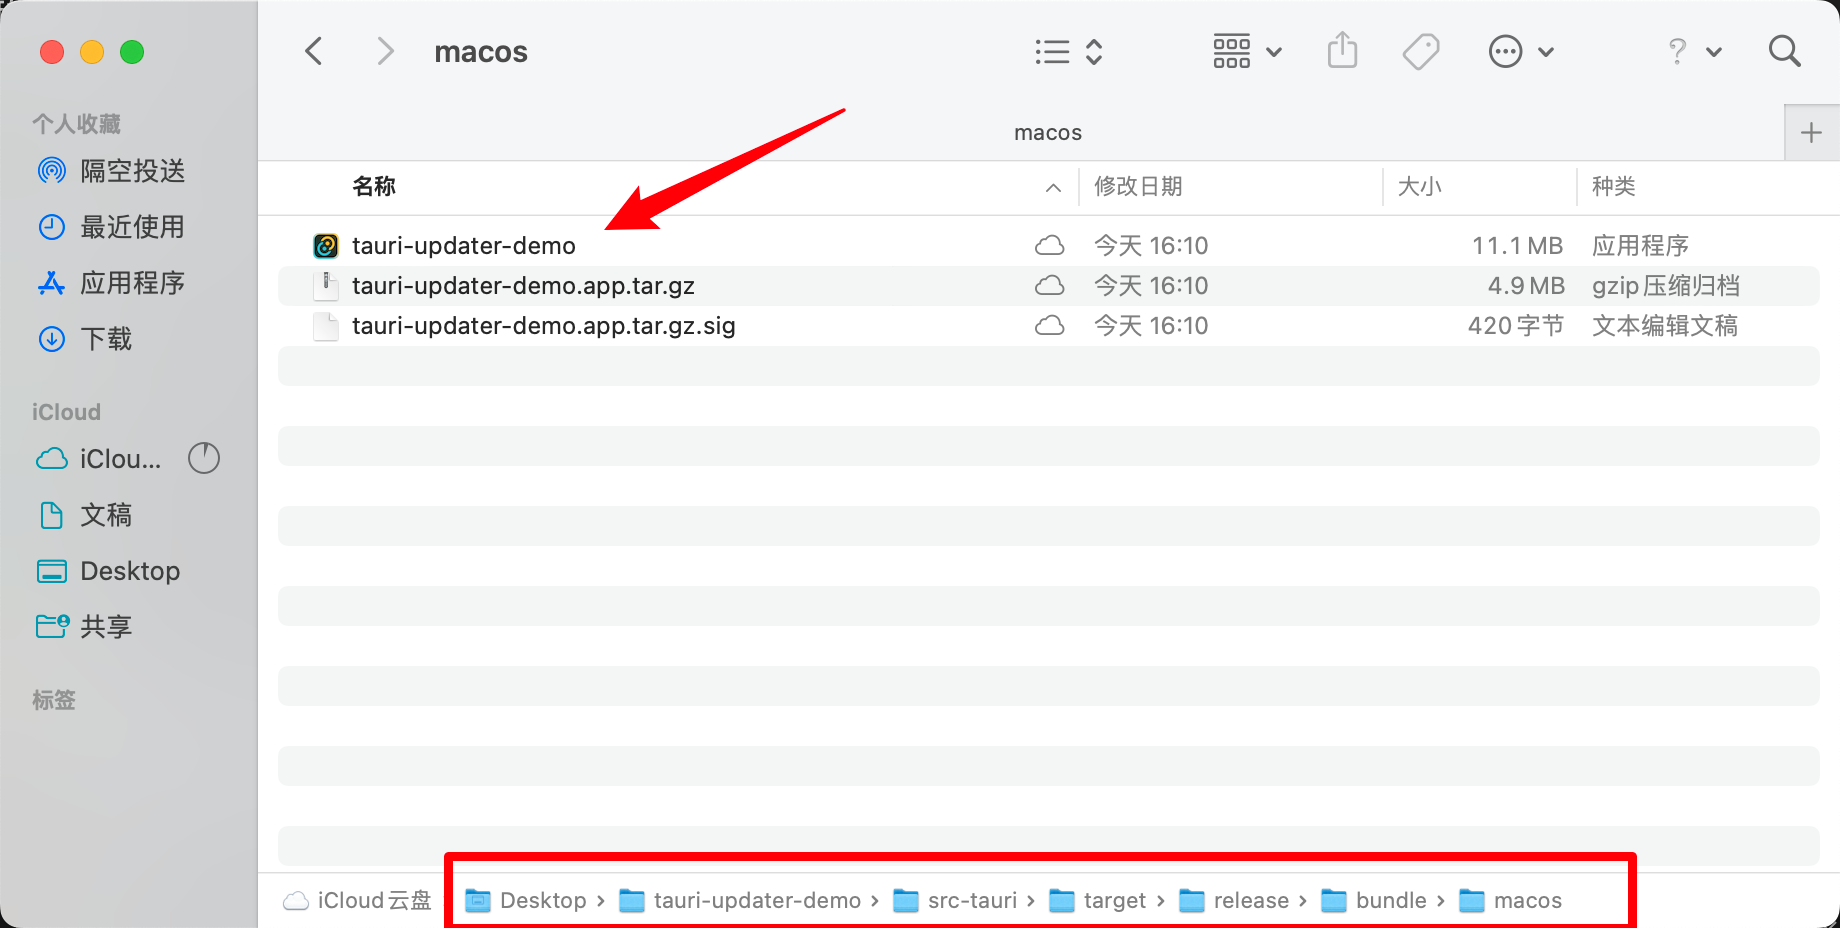Navigate back with the back arrow
The height and width of the screenshot is (928, 1840).
[x=313, y=50]
